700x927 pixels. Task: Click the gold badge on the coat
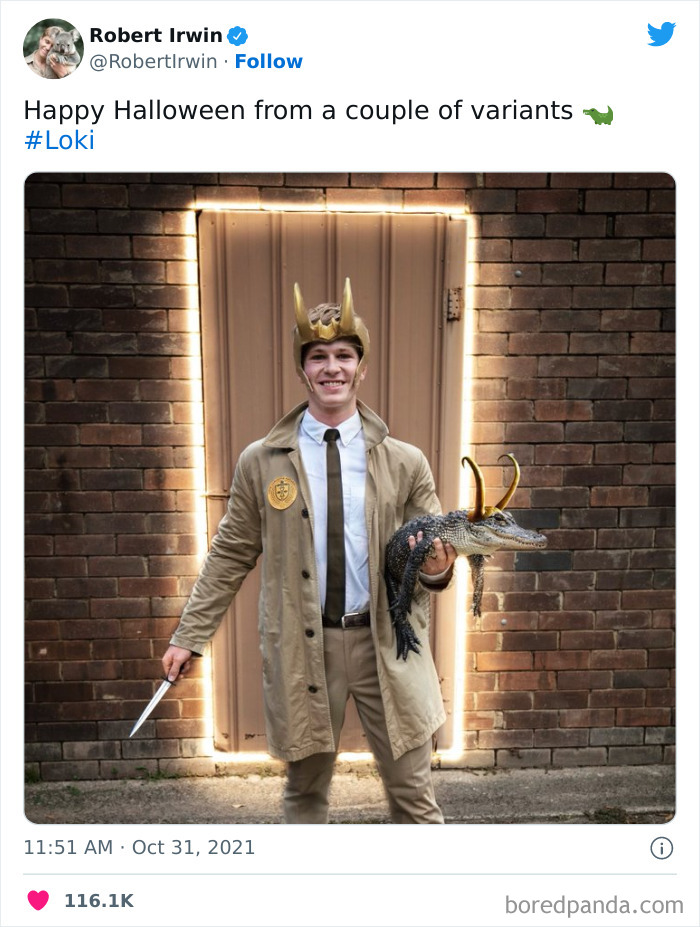click(x=282, y=493)
